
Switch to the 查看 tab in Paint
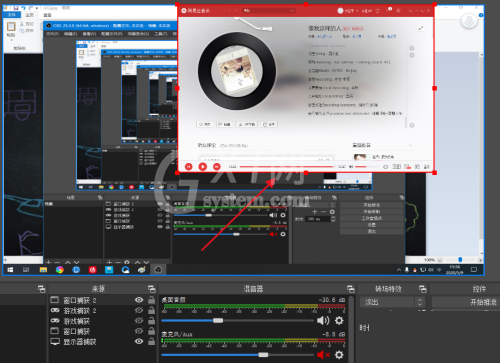pyautogui.click(x=47, y=15)
